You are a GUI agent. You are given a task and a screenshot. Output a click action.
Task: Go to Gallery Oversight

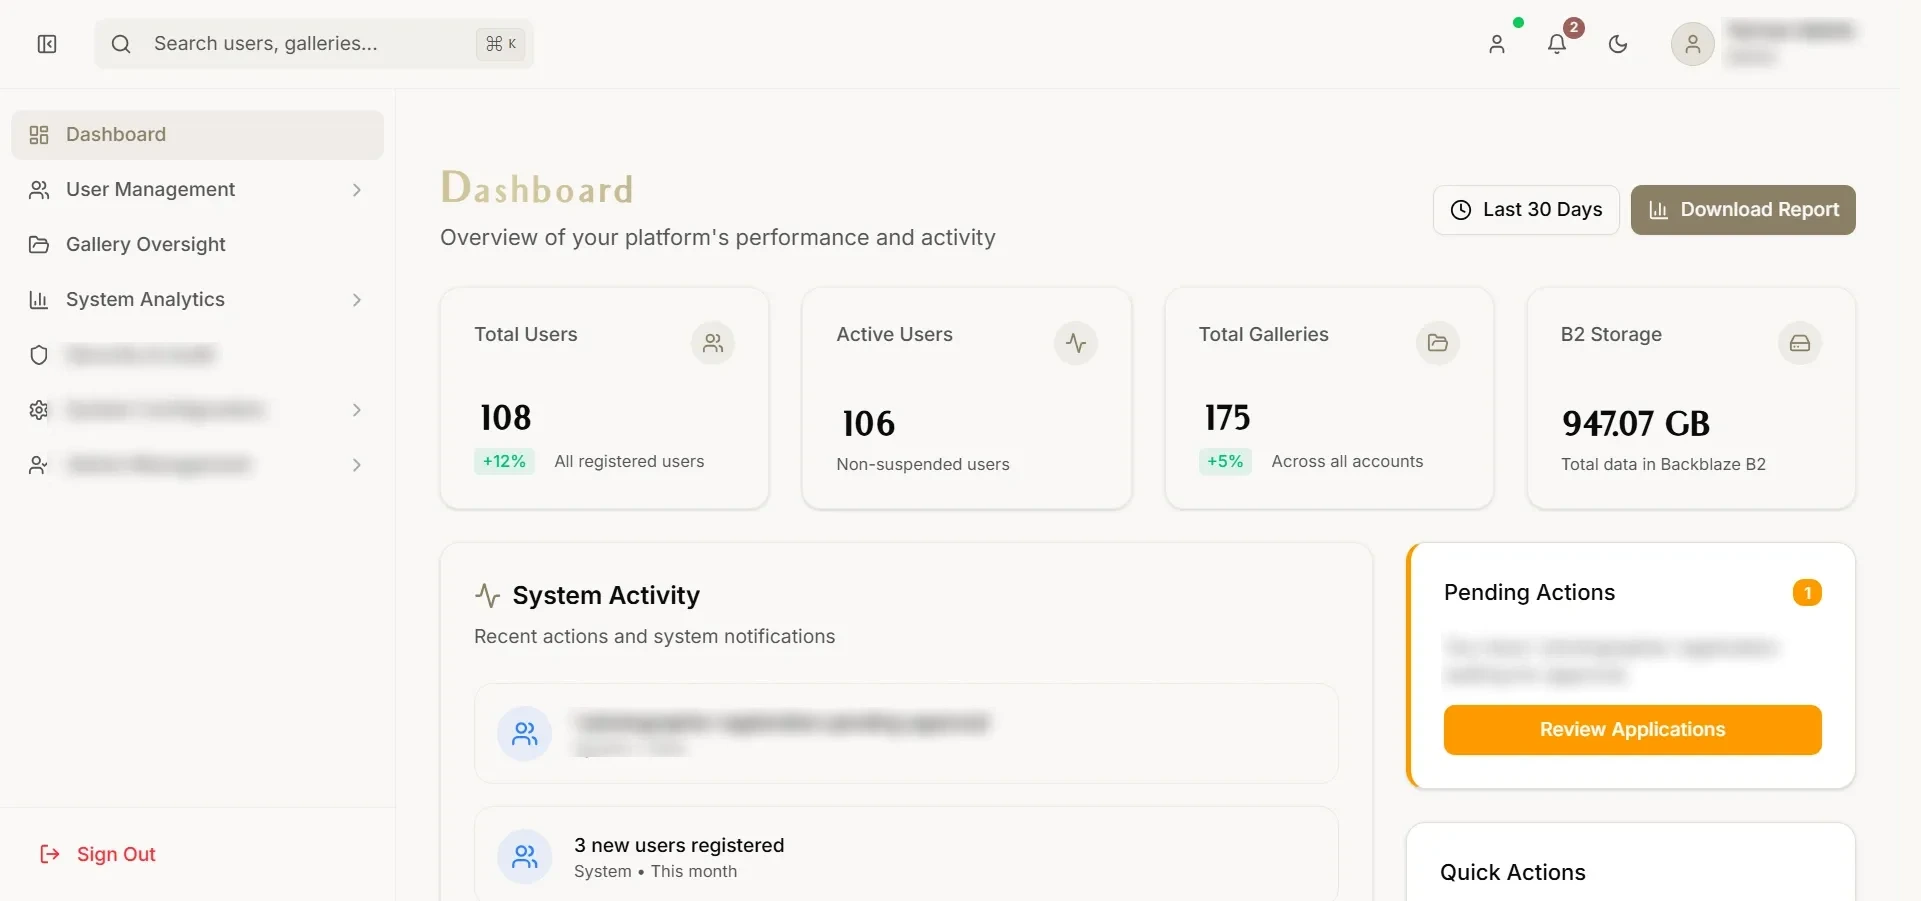pyautogui.click(x=198, y=245)
